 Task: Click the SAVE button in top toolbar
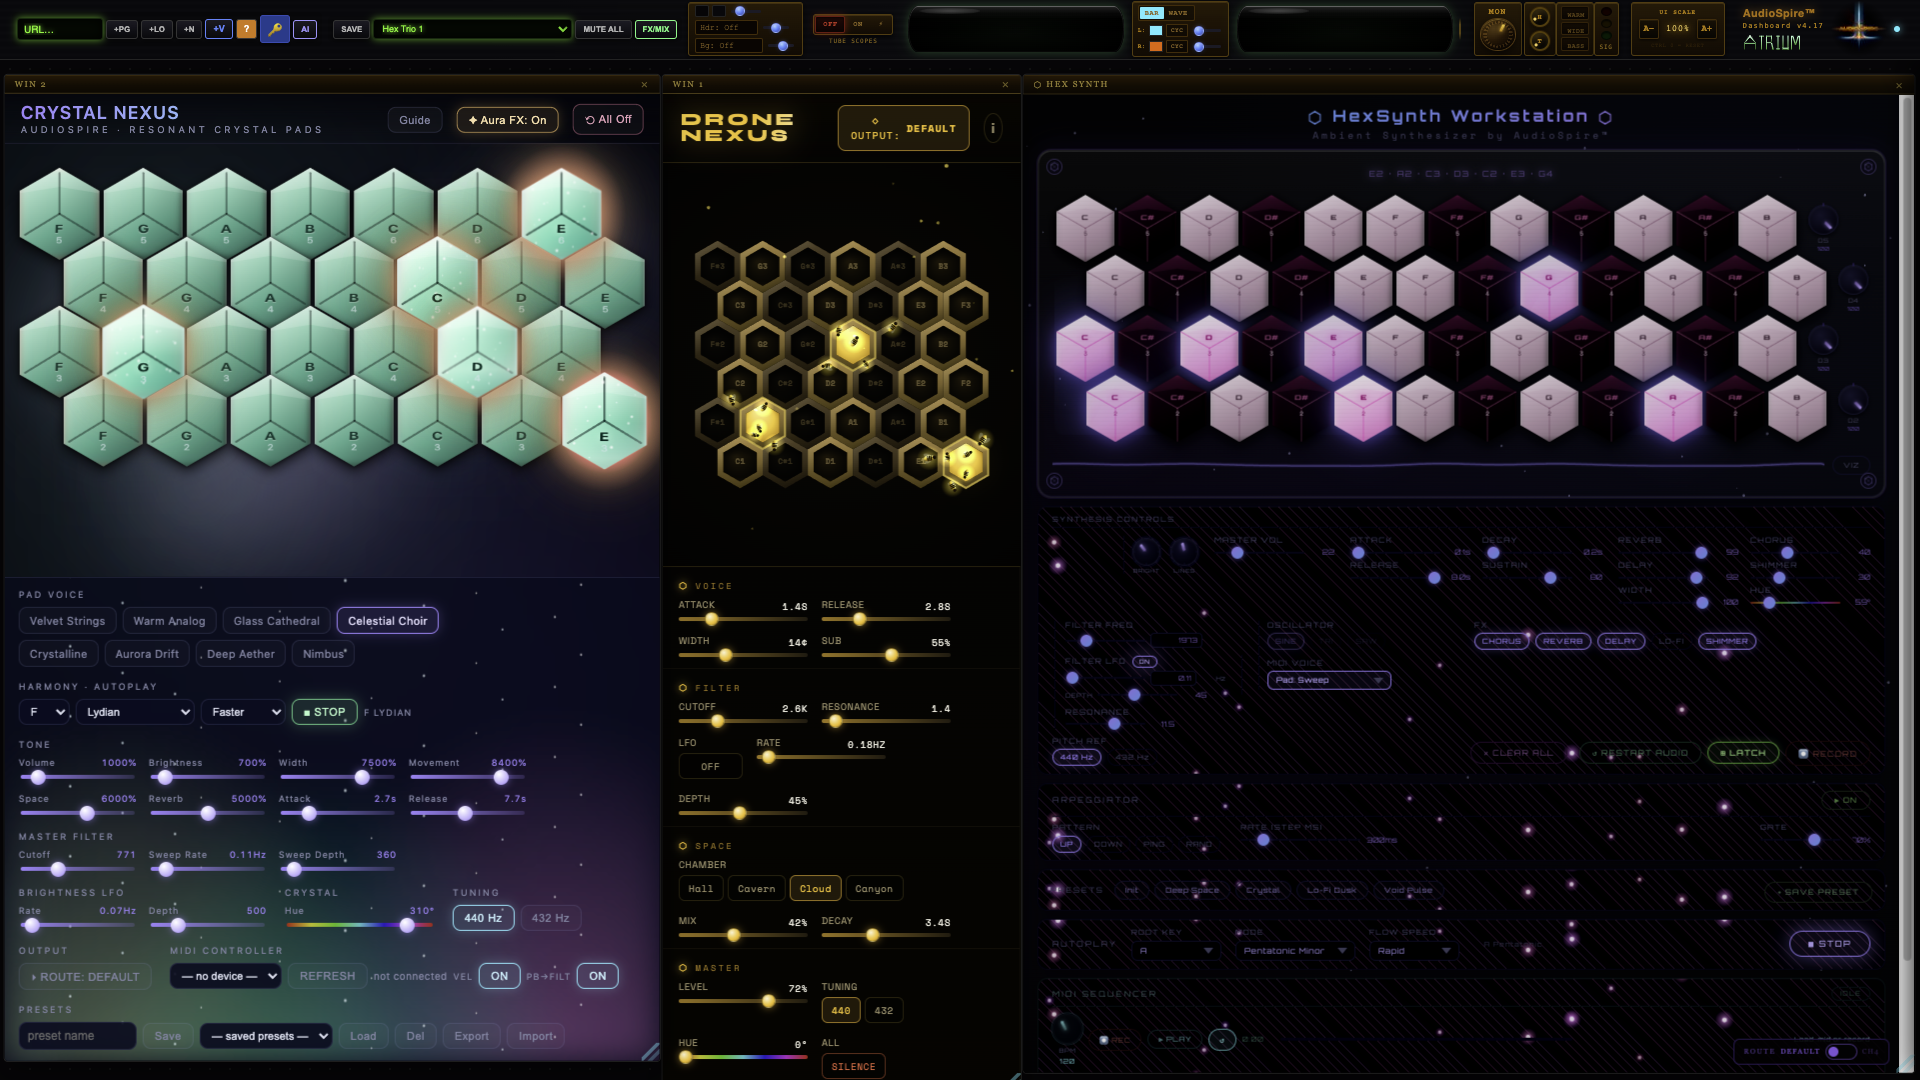(352, 29)
